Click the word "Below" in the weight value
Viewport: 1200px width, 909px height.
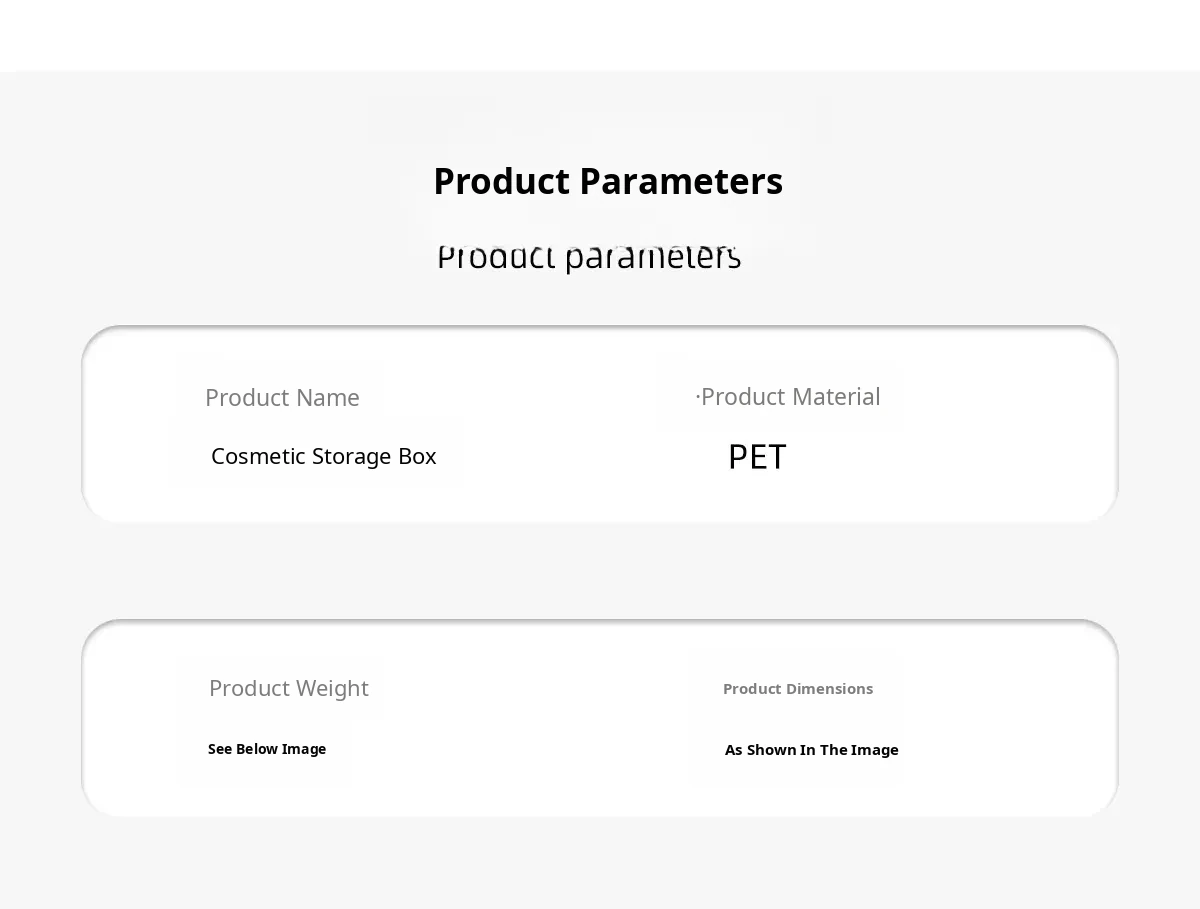(257, 749)
